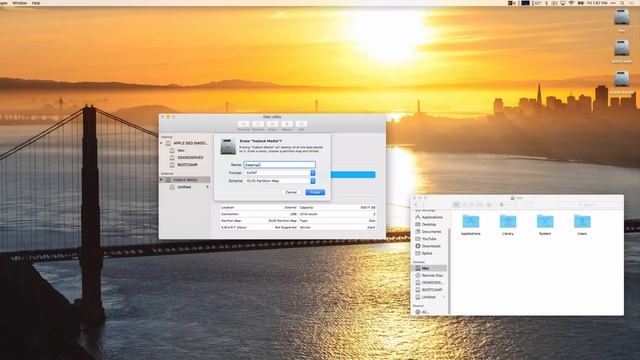Click the Finder search field
Image resolution: width=640 pixels, height=360 pixels.
588,204
